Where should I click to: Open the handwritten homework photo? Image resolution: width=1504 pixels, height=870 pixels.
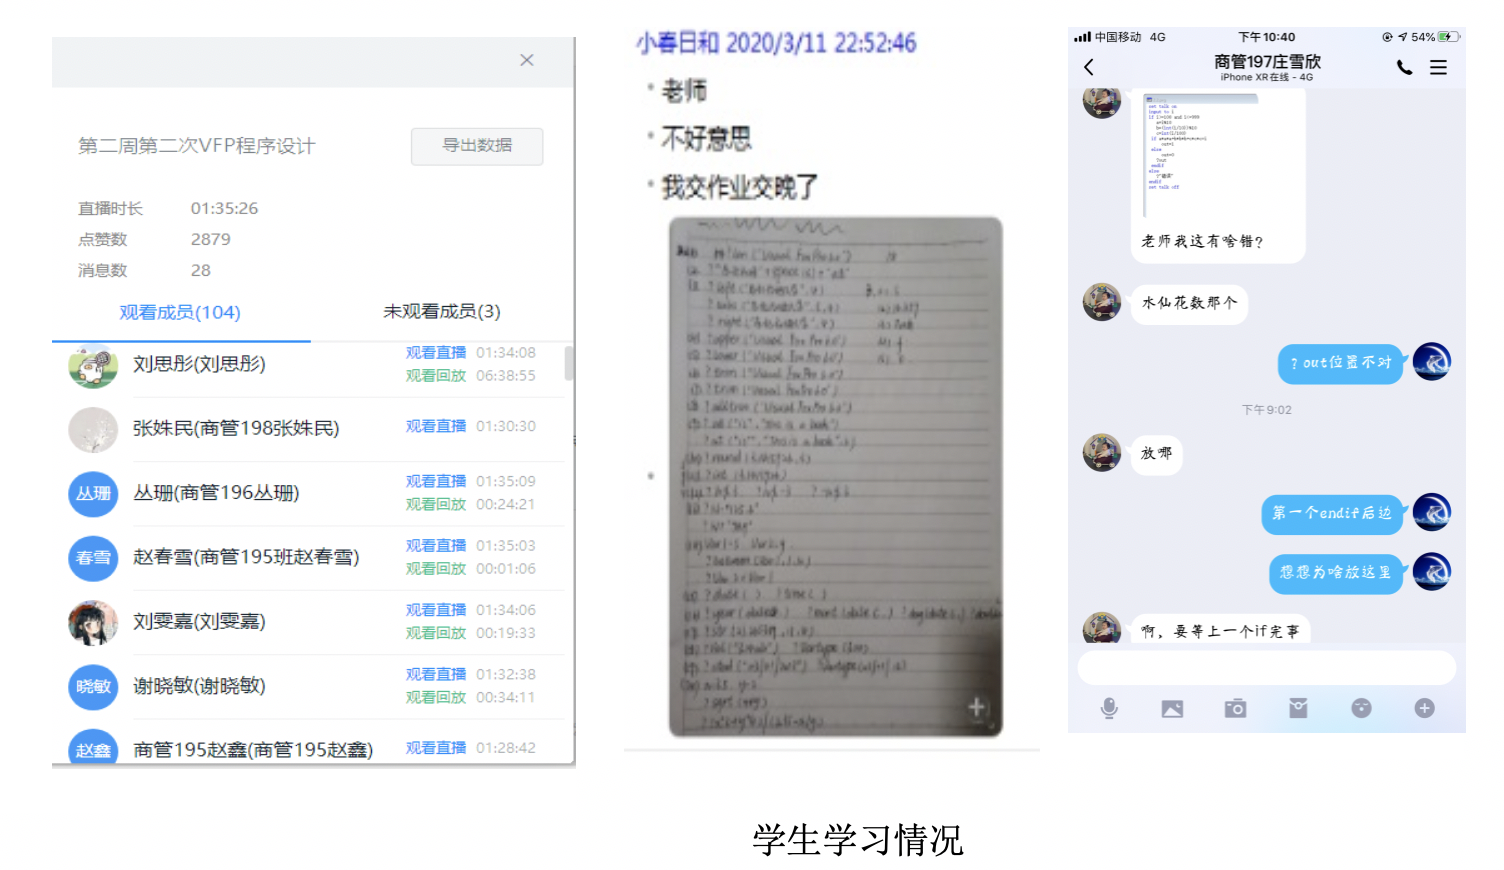[835, 477]
